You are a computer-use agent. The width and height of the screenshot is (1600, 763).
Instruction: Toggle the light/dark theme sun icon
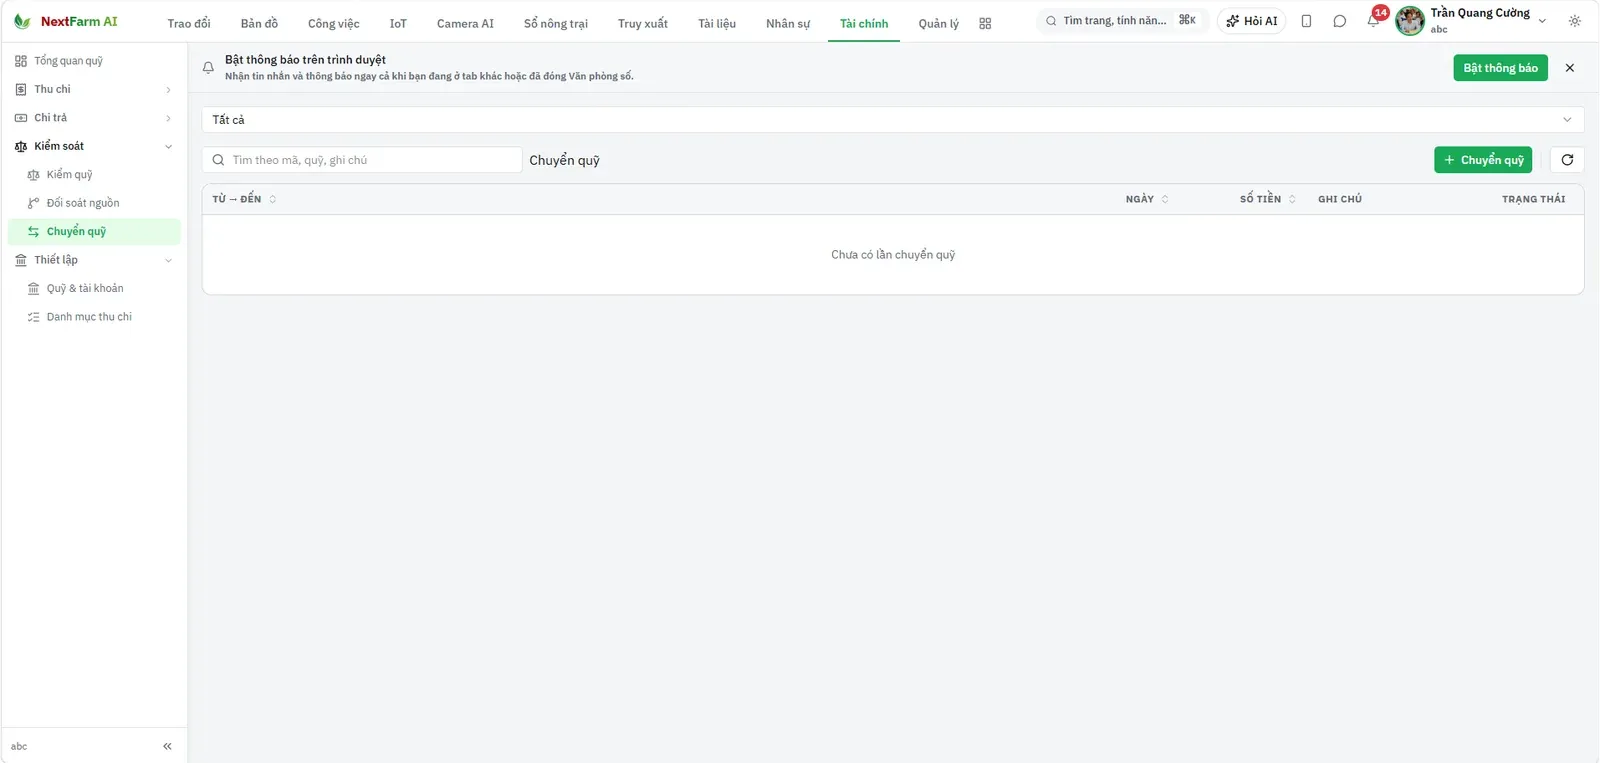tap(1575, 21)
